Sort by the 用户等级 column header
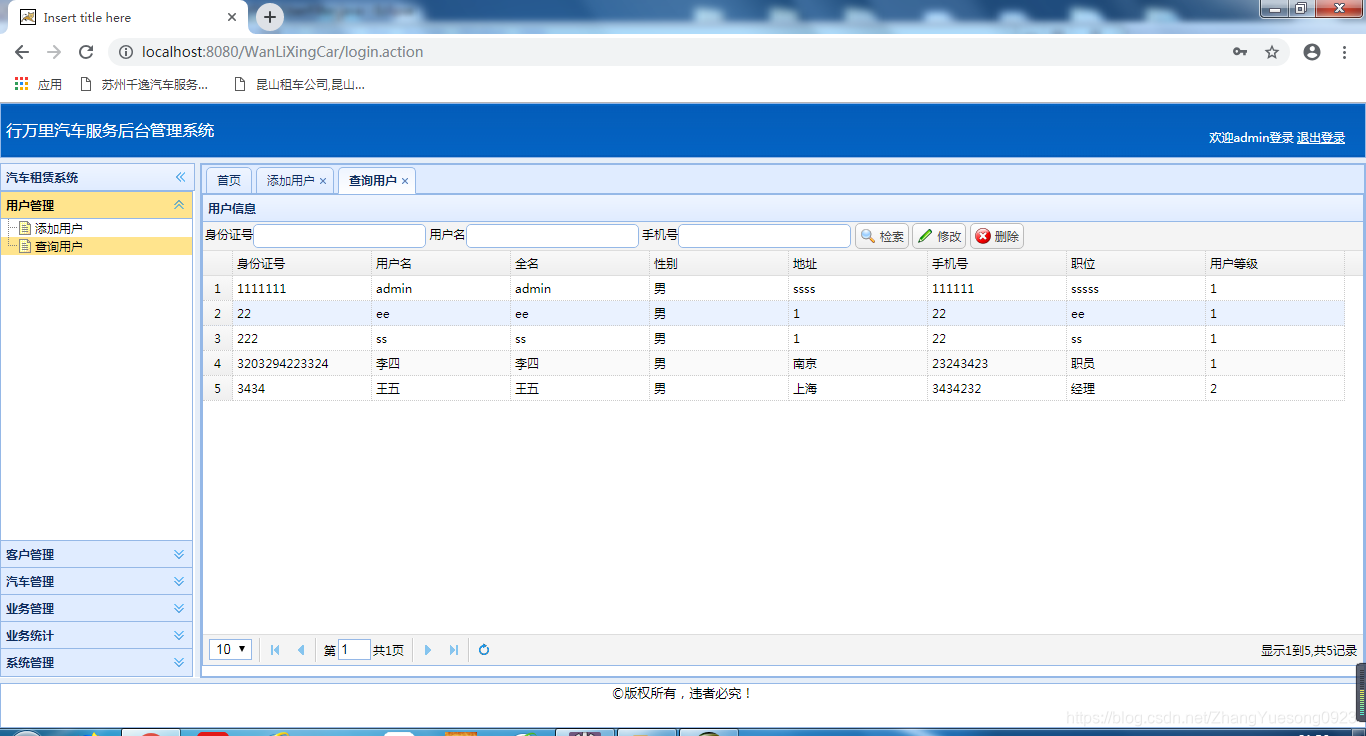Screen dimensions: 1366x736 (1275, 264)
